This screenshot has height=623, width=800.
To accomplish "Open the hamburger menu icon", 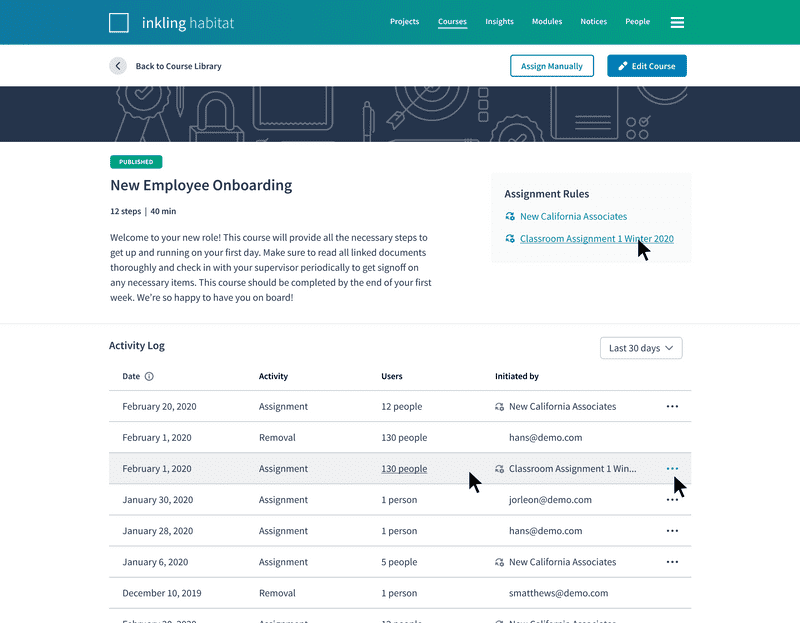I will pyautogui.click(x=677, y=22).
